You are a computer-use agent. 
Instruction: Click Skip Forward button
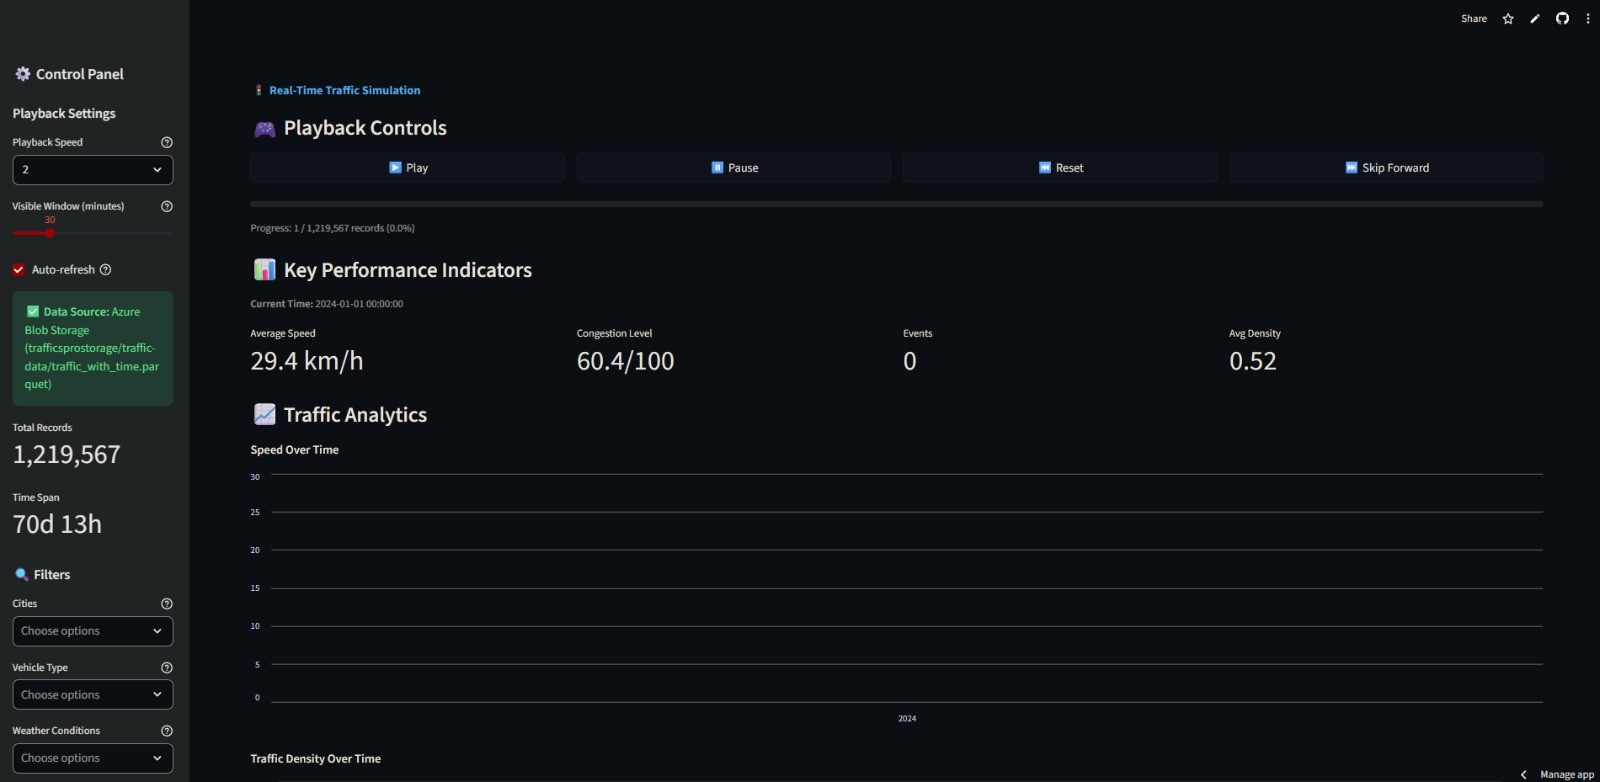click(x=1386, y=168)
